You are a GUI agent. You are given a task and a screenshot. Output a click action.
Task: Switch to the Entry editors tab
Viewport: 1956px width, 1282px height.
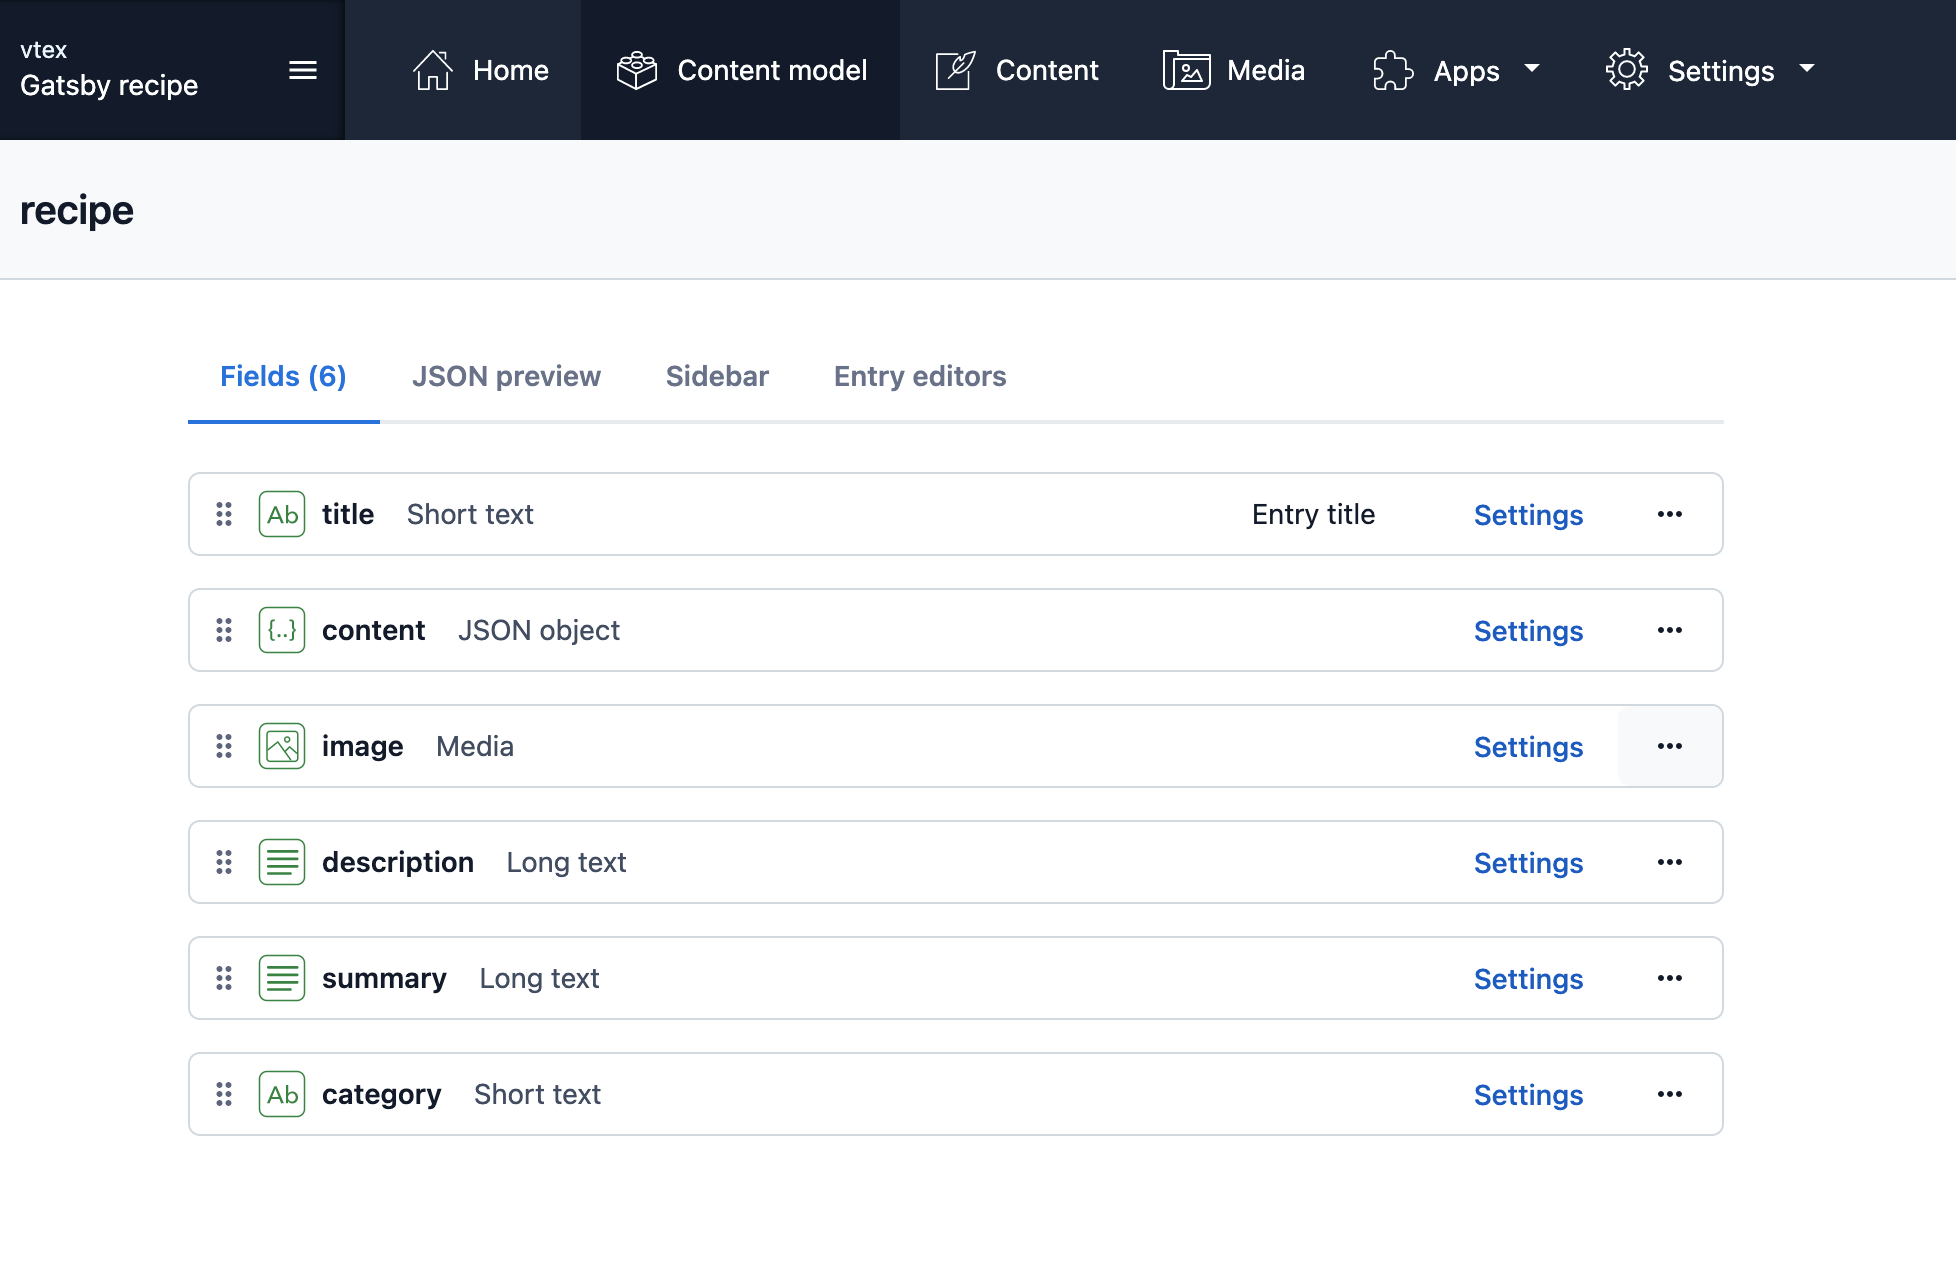click(919, 376)
